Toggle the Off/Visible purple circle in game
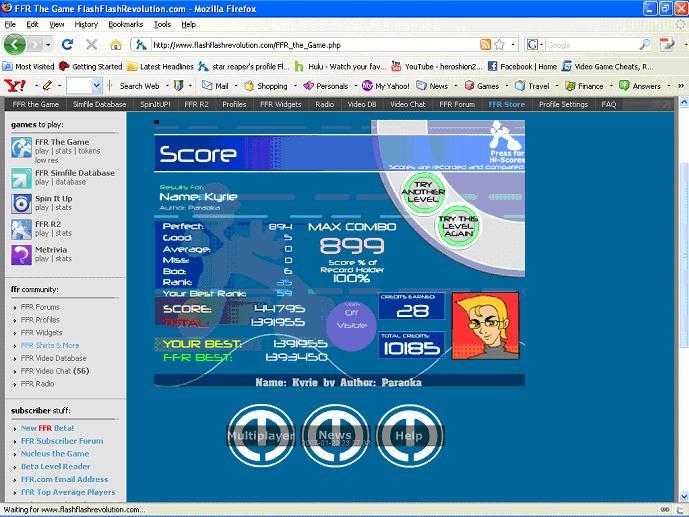This screenshot has width=689, height=517. (351, 325)
